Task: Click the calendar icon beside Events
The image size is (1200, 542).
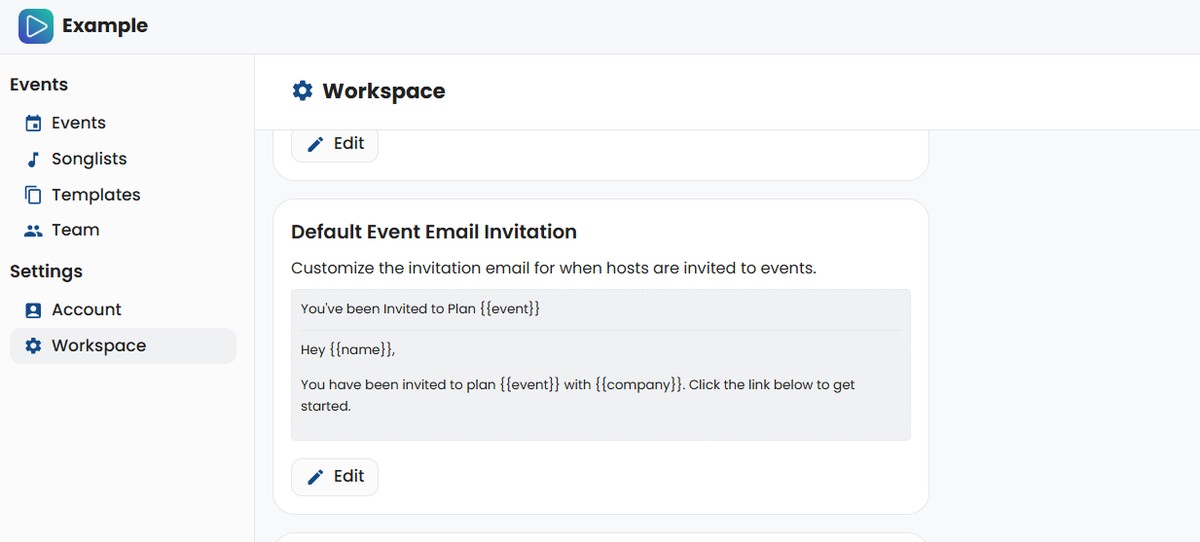Action: (x=33, y=123)
